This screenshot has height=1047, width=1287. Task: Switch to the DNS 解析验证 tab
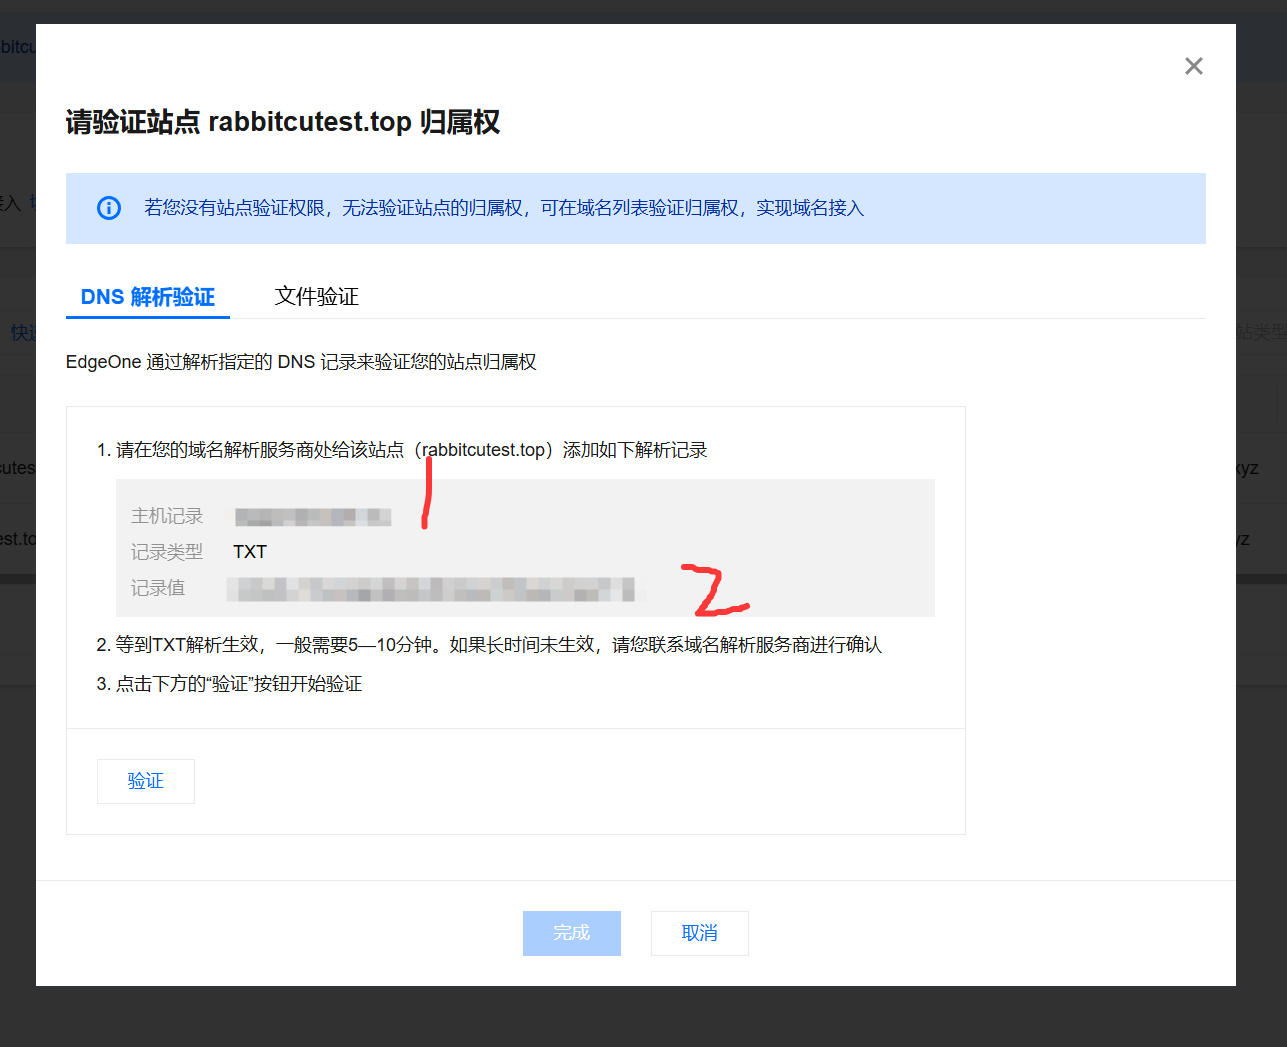[x=148, y=297]
